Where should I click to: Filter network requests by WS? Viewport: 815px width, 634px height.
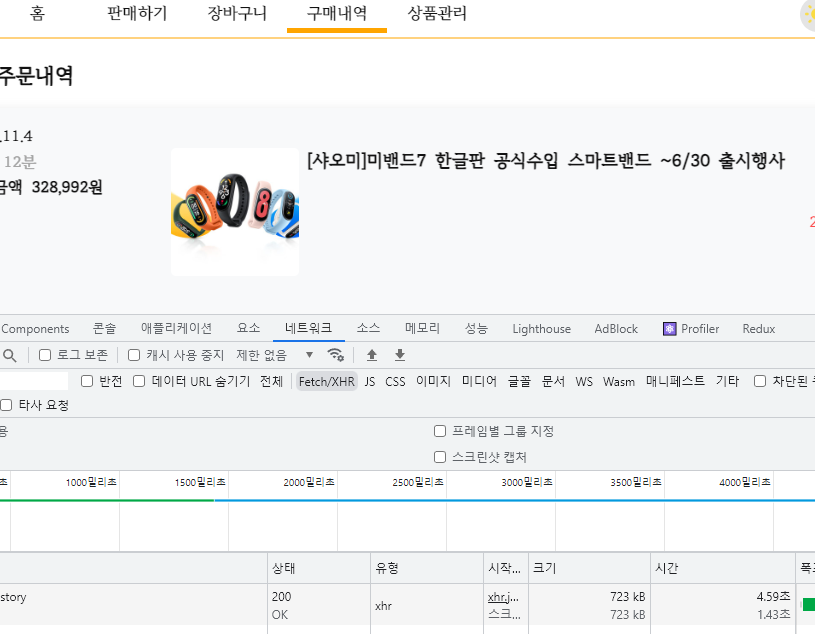click(583, 381)
